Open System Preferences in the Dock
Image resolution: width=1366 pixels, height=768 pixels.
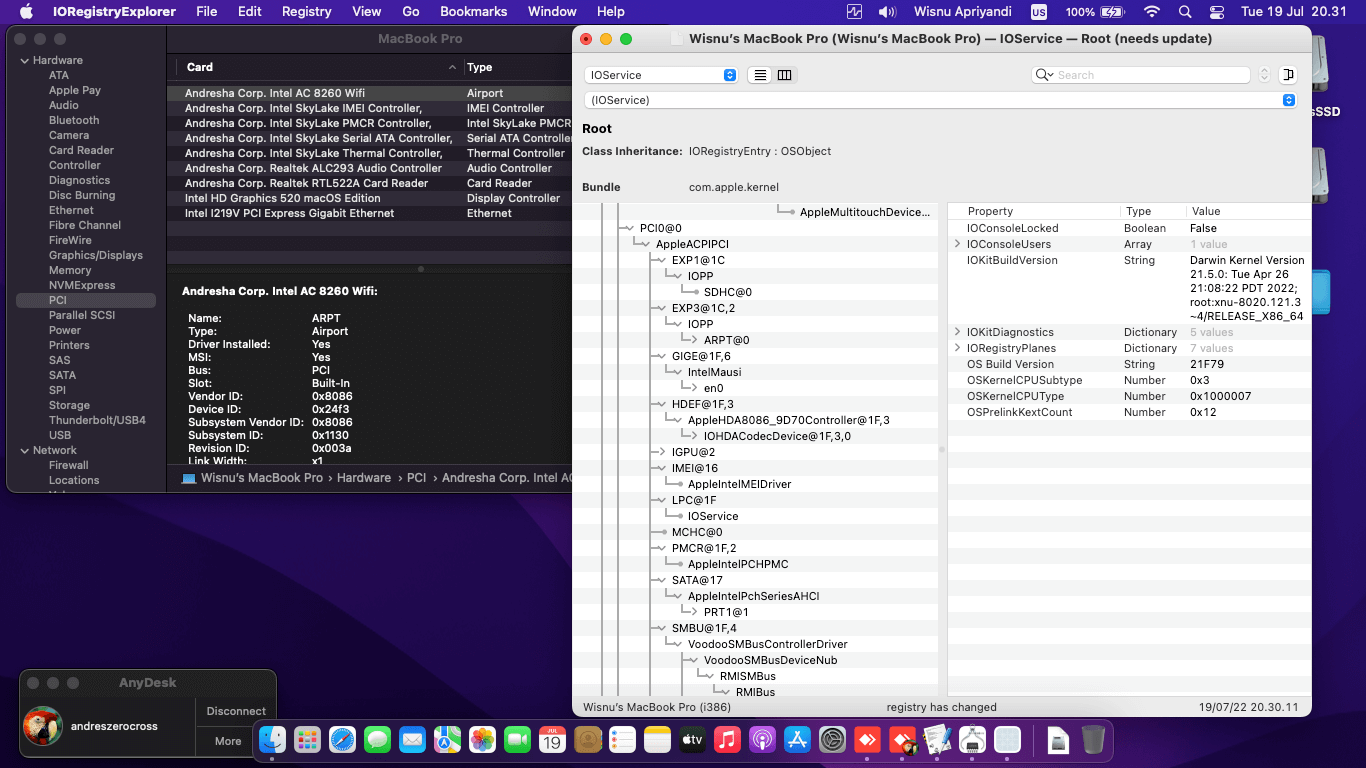[x=832, y=740]
